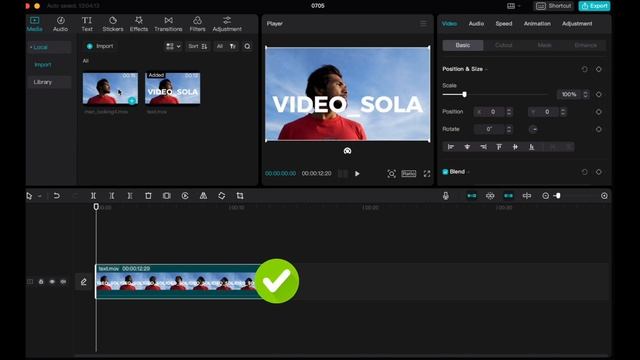Click the align top icon
640x360 pixels.
pyautogui.click(x=499, y=147)
